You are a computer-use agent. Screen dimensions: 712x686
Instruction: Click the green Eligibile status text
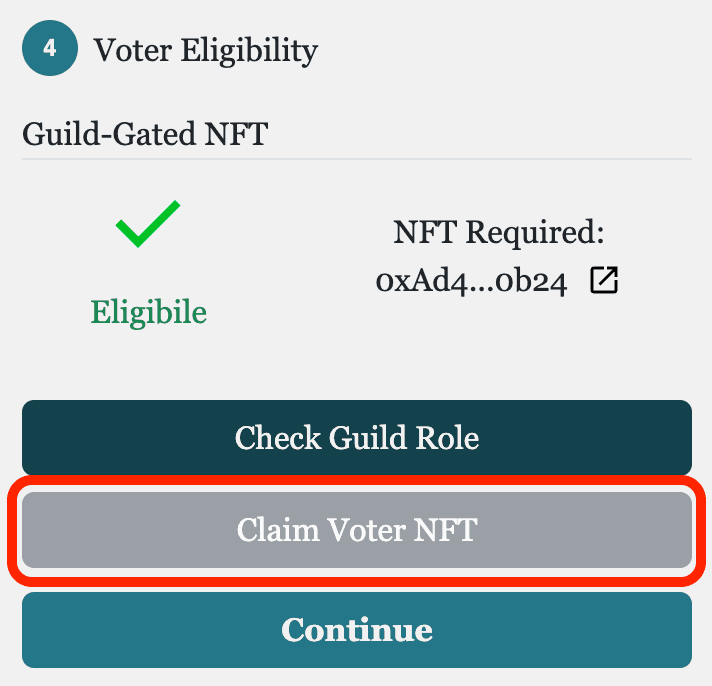148,312
